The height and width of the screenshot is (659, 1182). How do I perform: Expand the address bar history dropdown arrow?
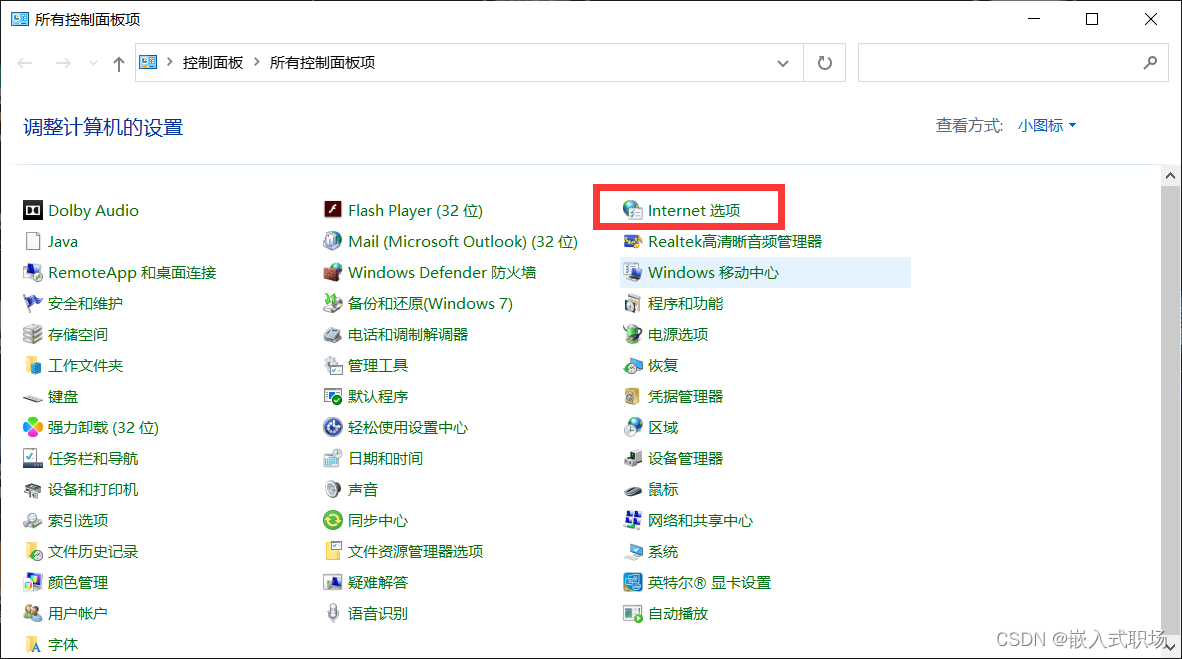(x=782, y=63)
